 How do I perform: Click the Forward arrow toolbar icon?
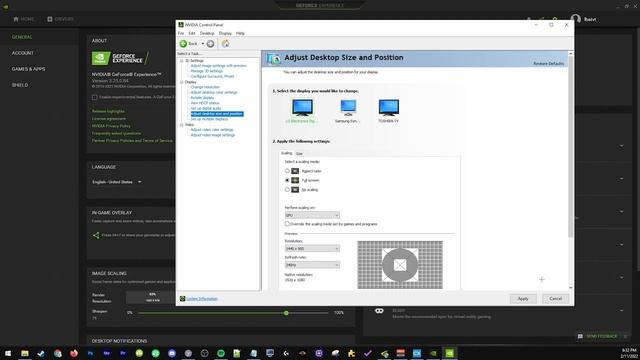click(210, 44)
